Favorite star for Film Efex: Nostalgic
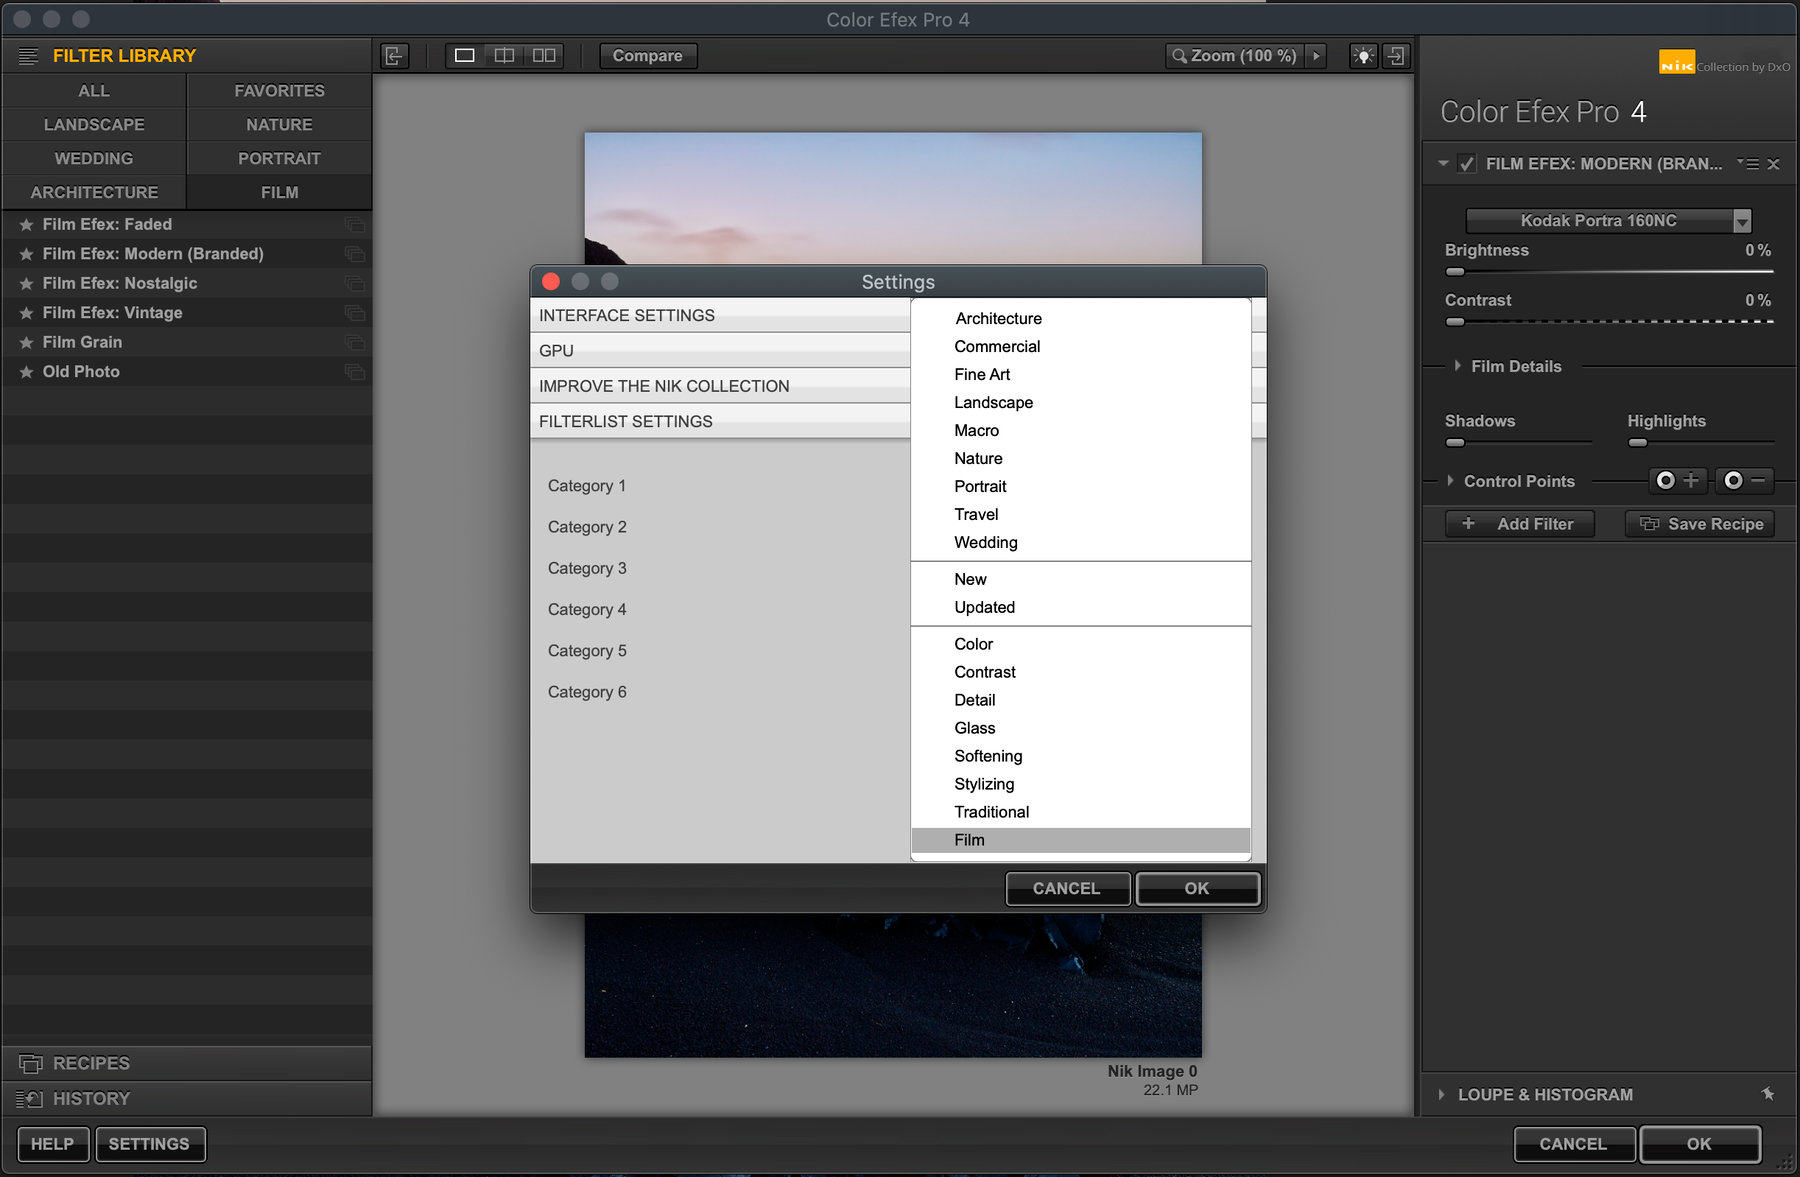The image size is (1800, 1177). coord(27,284)
